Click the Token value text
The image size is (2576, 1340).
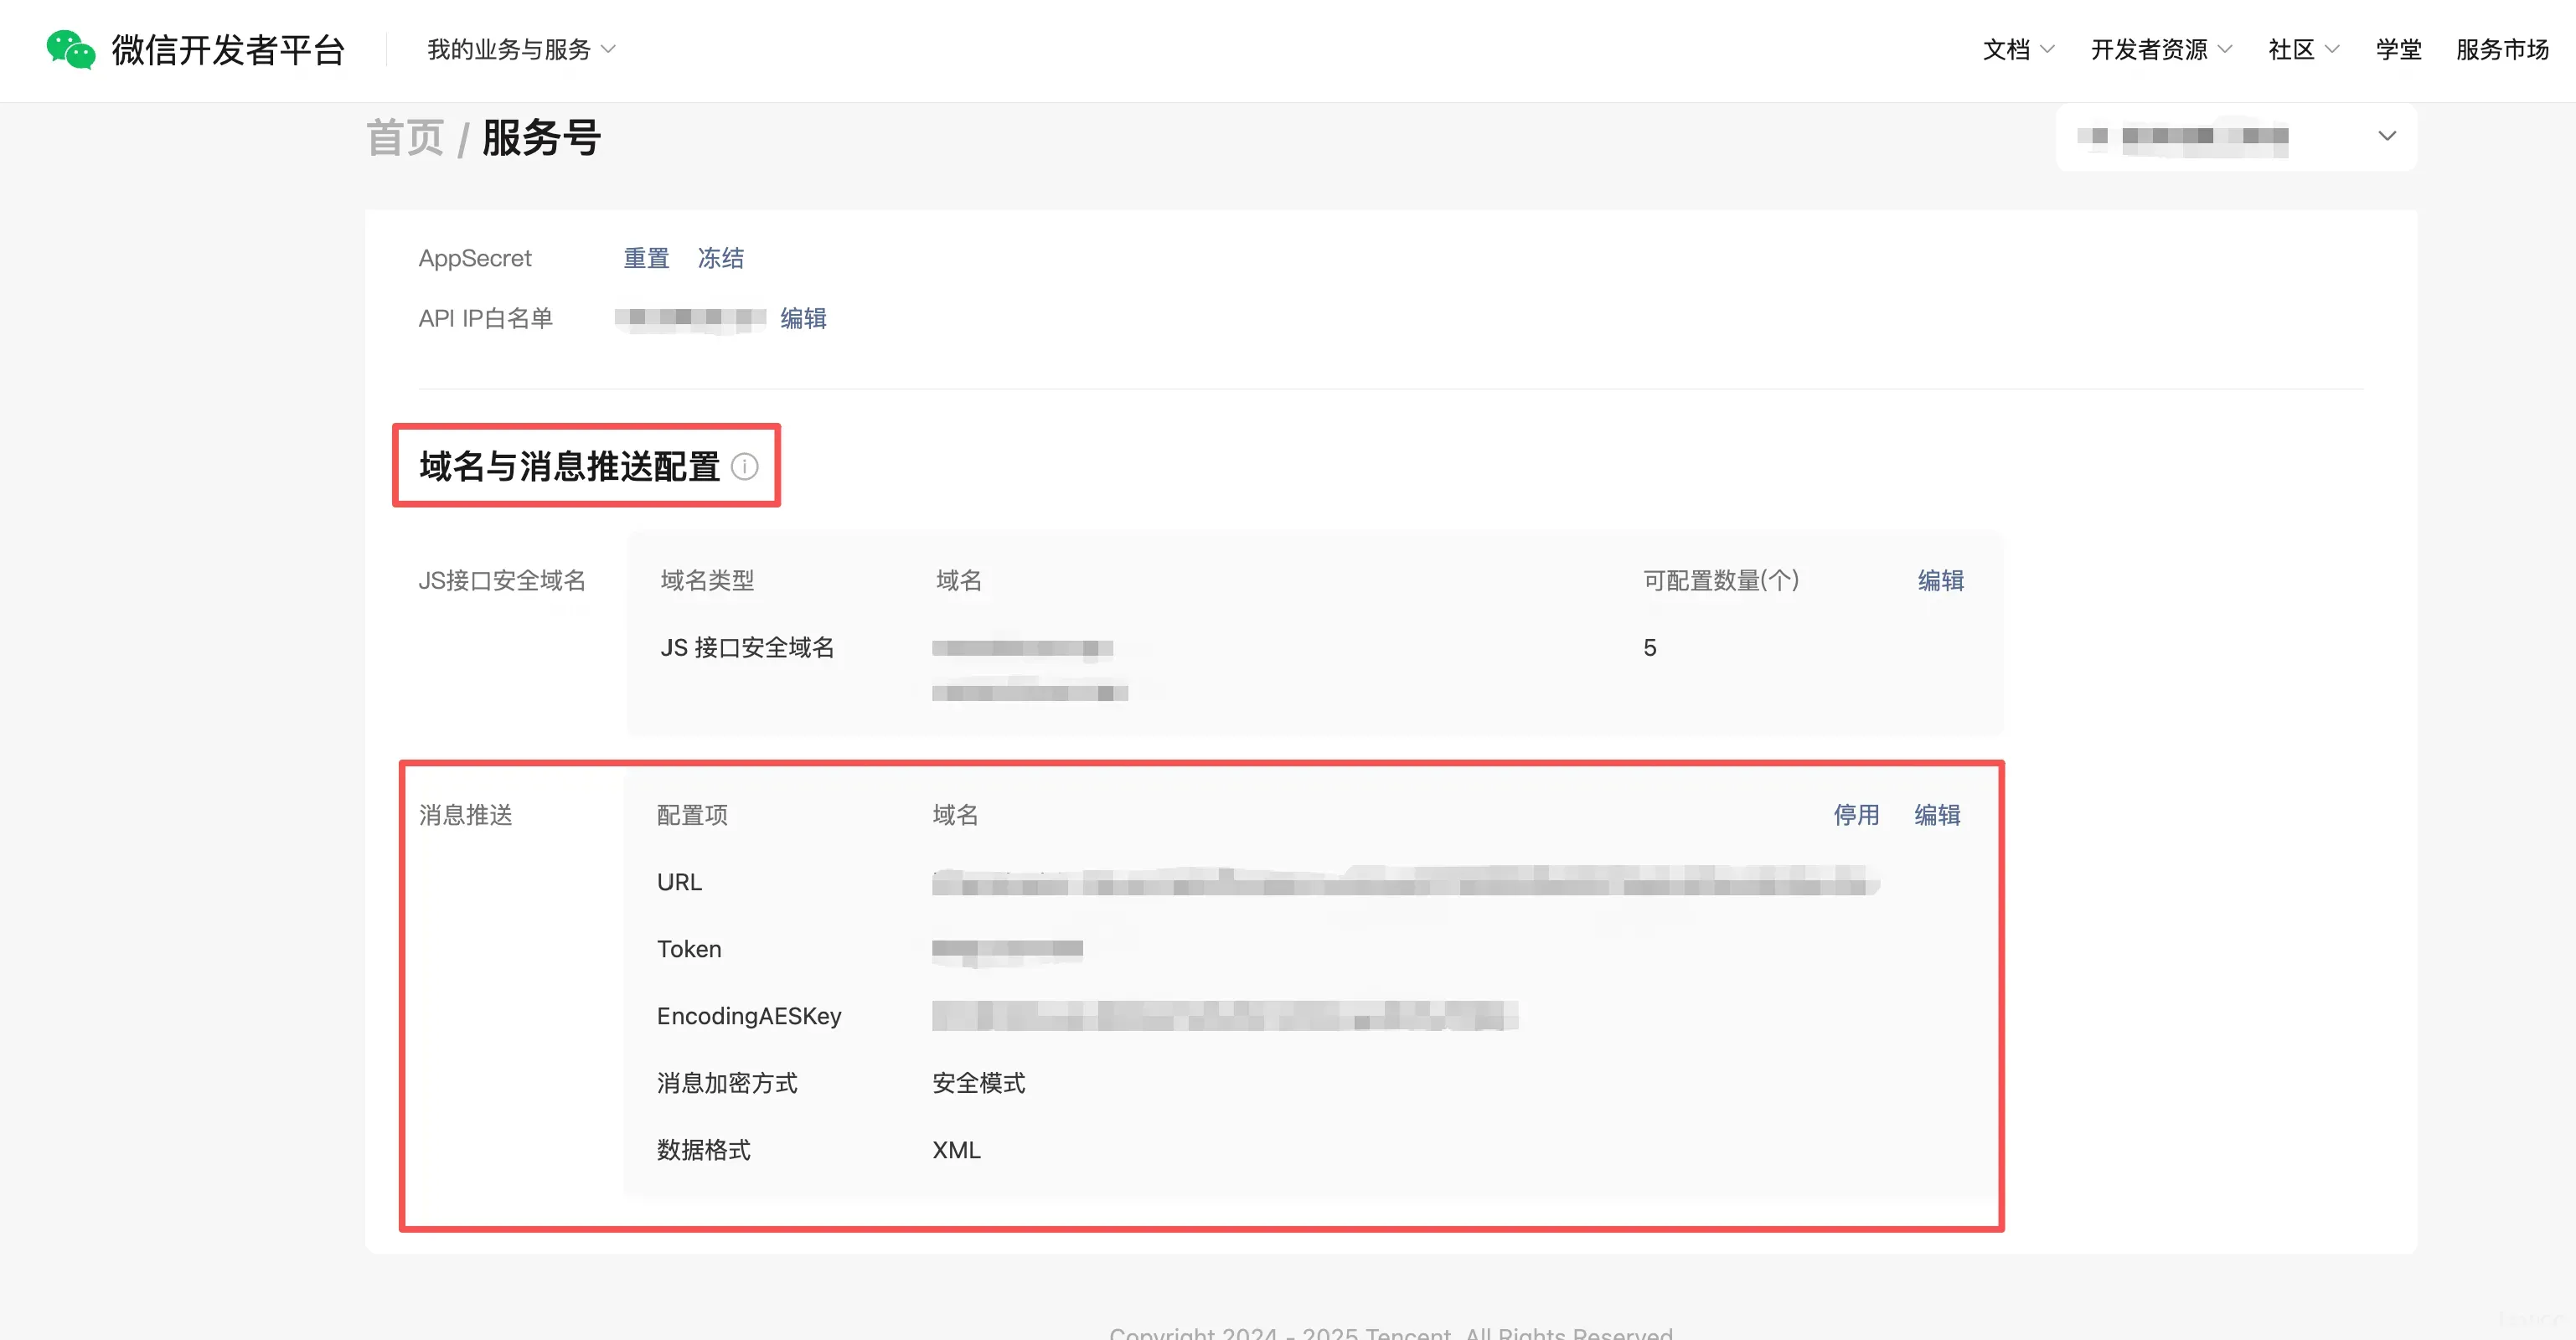(1006, 949)
